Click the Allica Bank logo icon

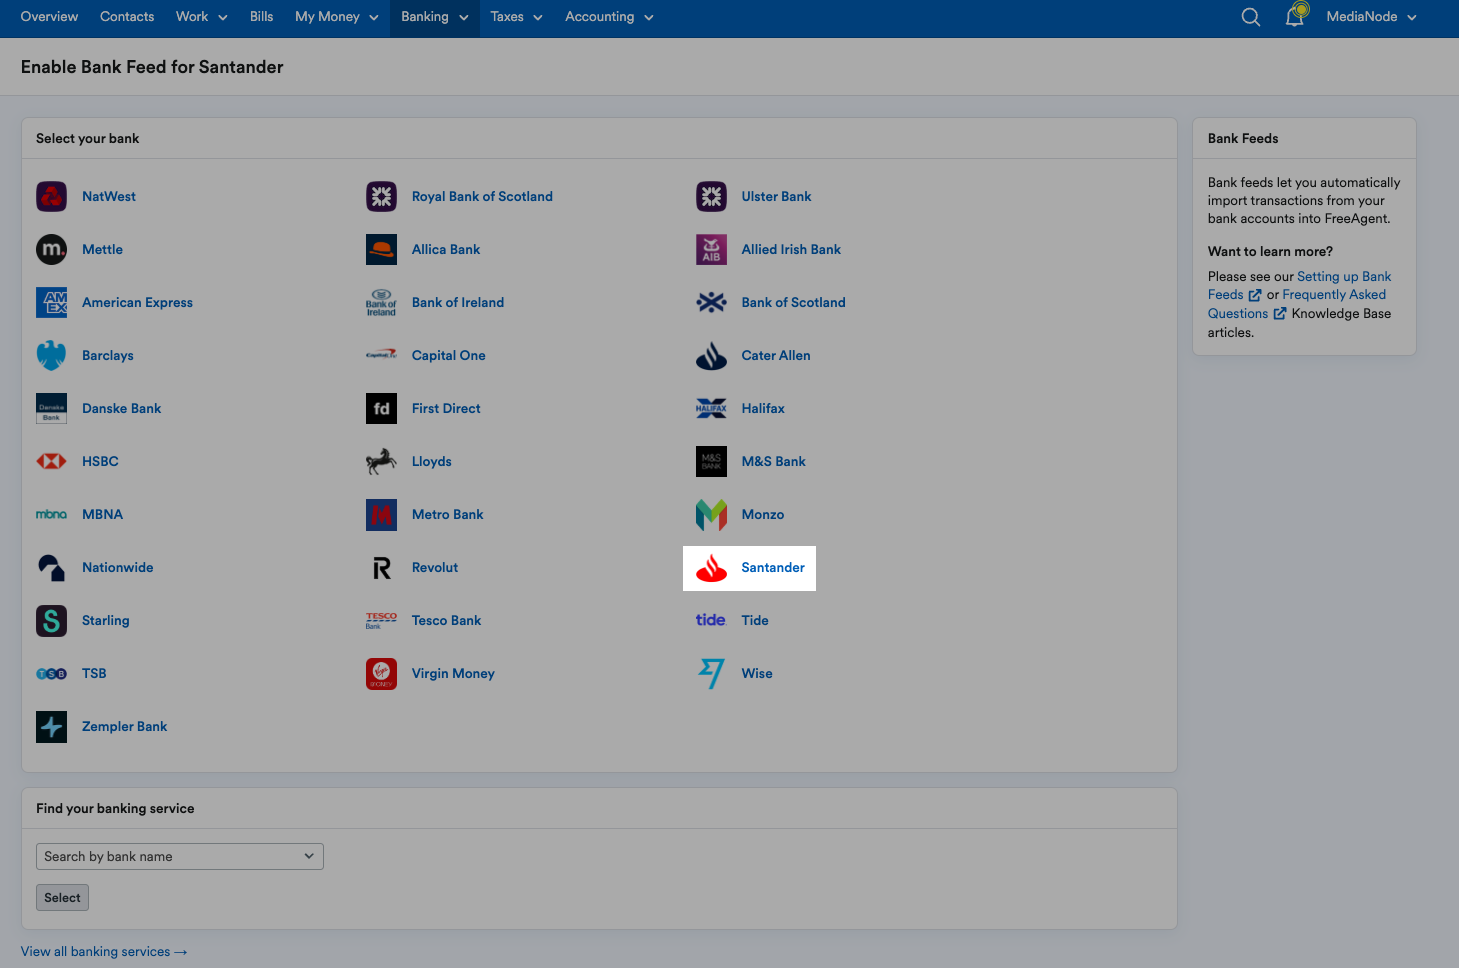coord(381,250)
